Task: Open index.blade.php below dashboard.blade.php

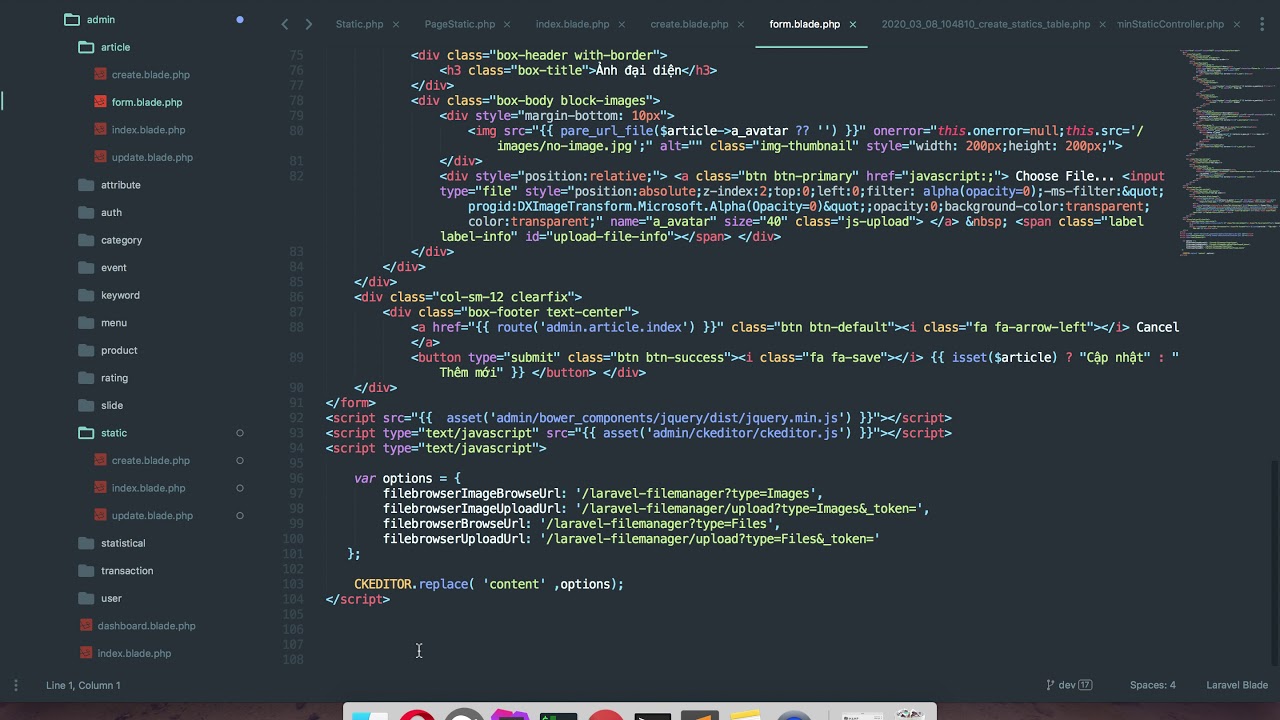Action: pyautogui.click(x=134, y=653)
